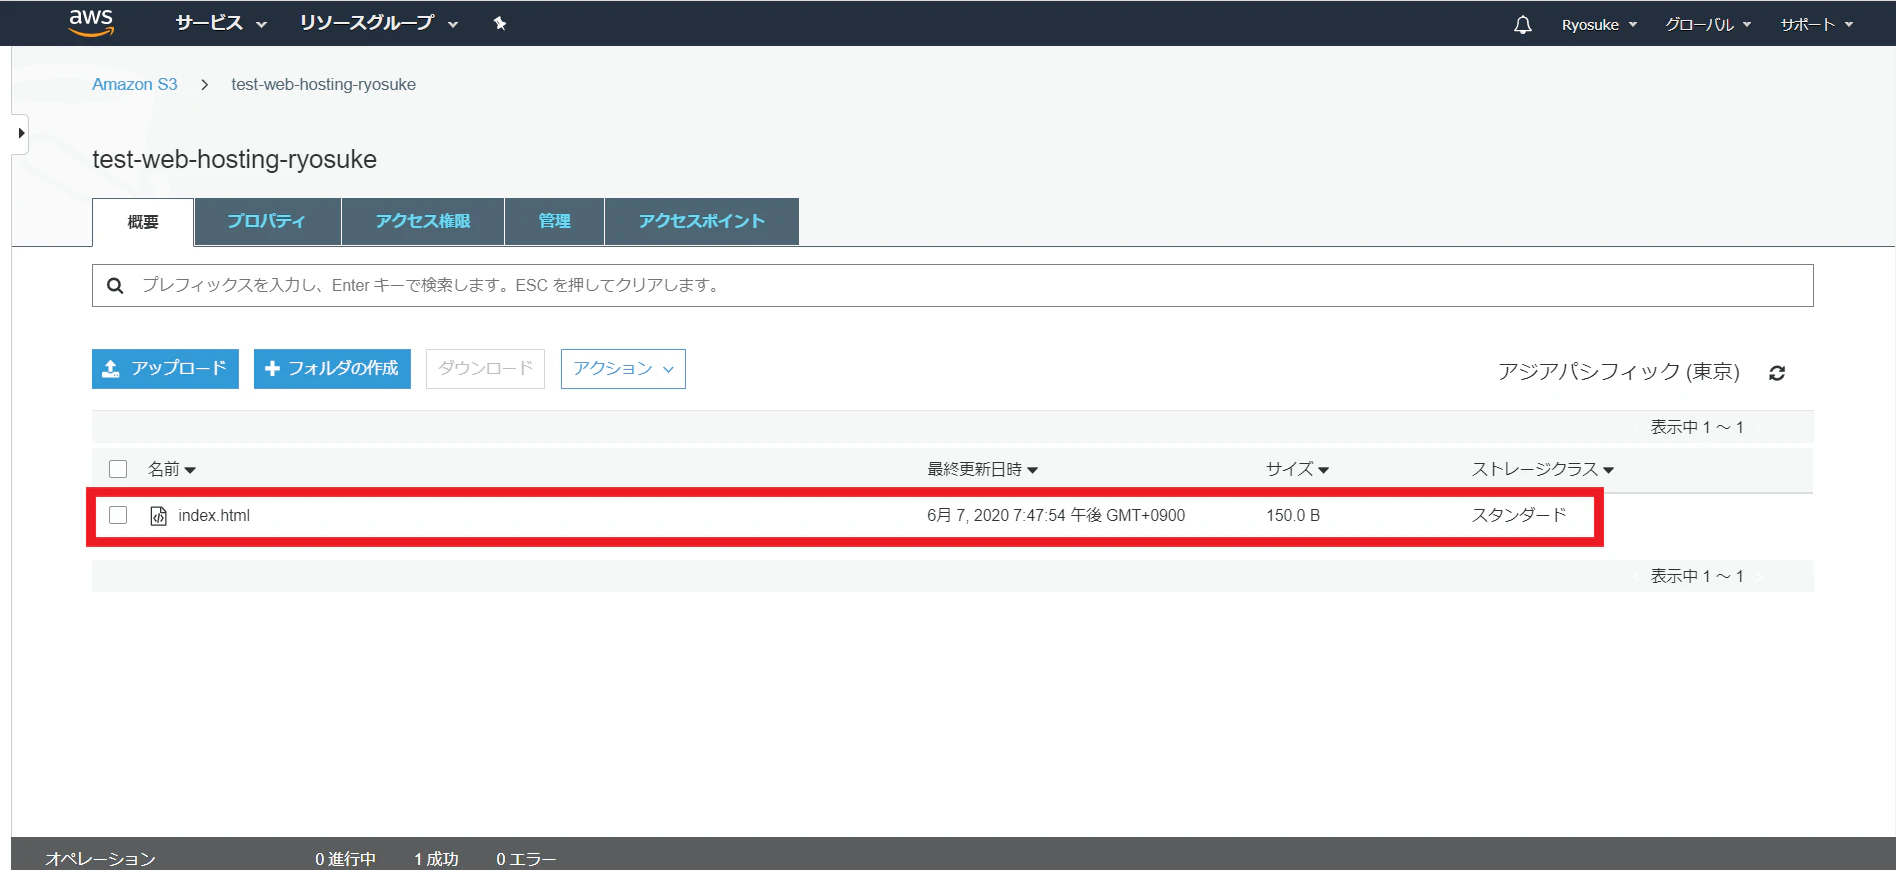The image size is (1896, 870).
Task: Sort by 最終更新日時 column header
Action: click(x=983, y=469)
